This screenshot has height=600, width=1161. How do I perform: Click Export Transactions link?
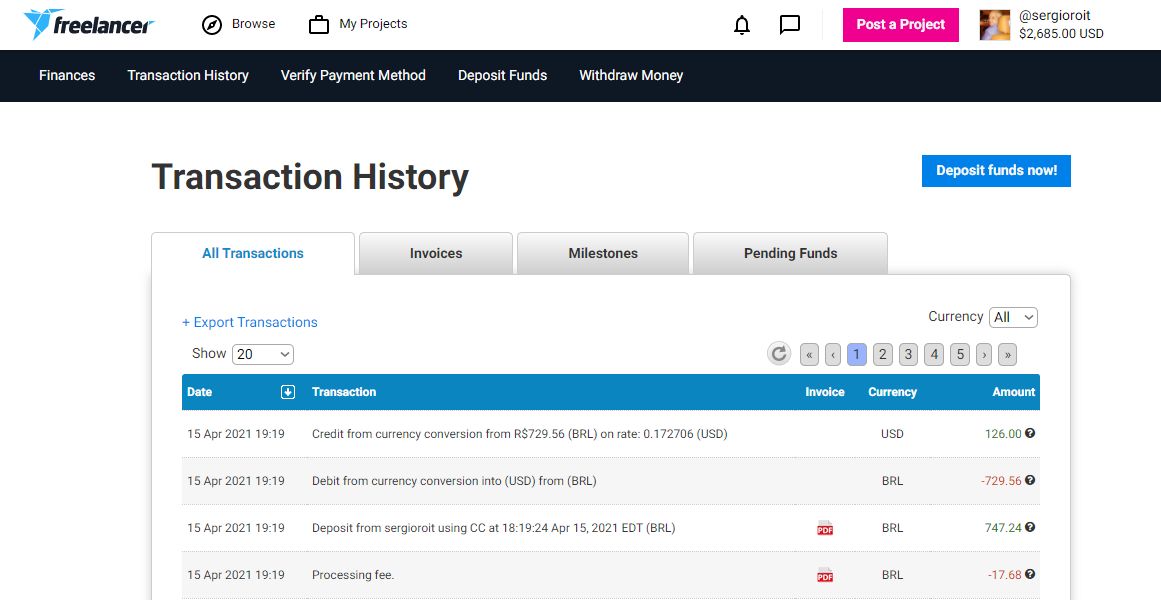tap(250, 322)
